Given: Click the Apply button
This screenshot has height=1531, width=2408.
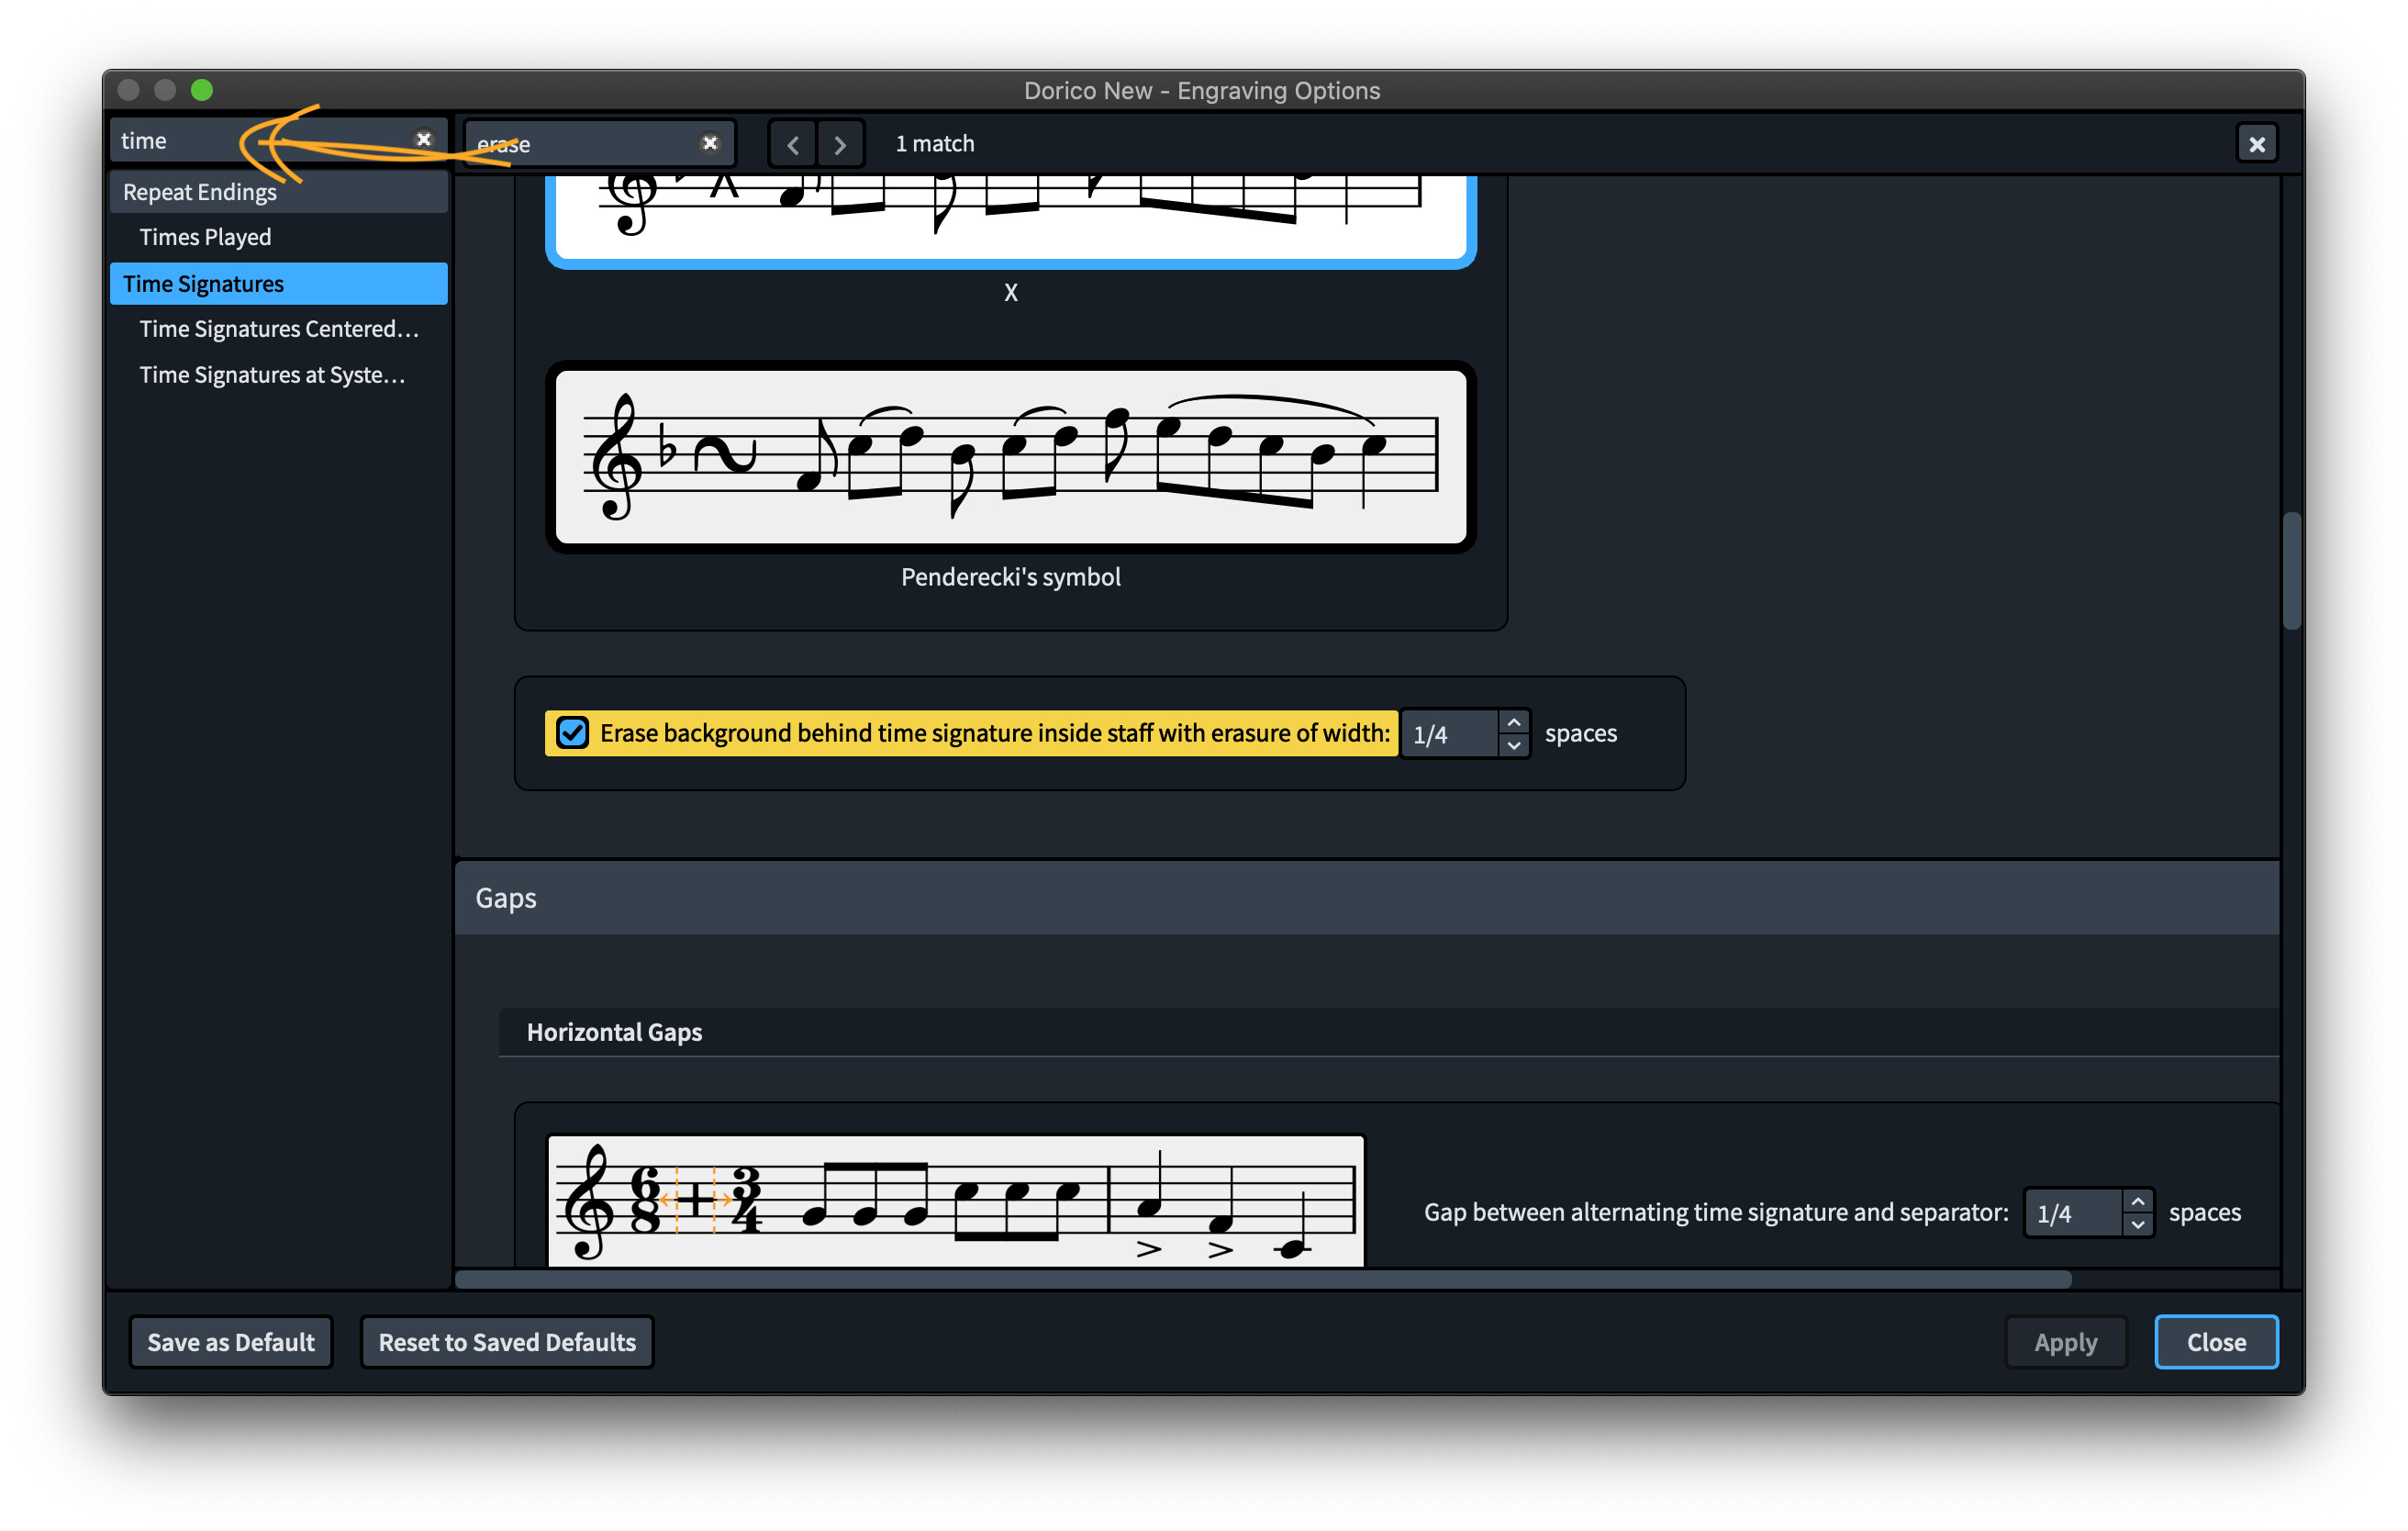Looking at the screenshot, I should click(2065, 1342).
